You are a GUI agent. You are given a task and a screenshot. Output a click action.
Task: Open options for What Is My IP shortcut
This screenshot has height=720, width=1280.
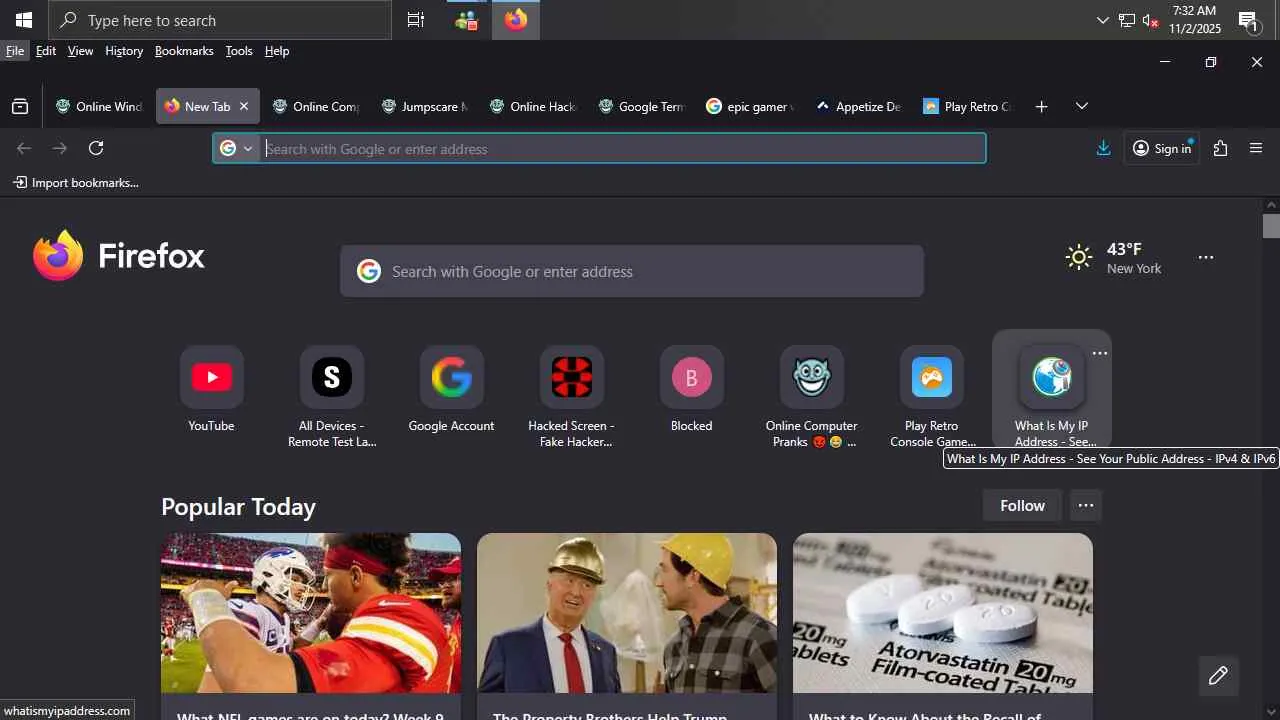pos(1100,354)
